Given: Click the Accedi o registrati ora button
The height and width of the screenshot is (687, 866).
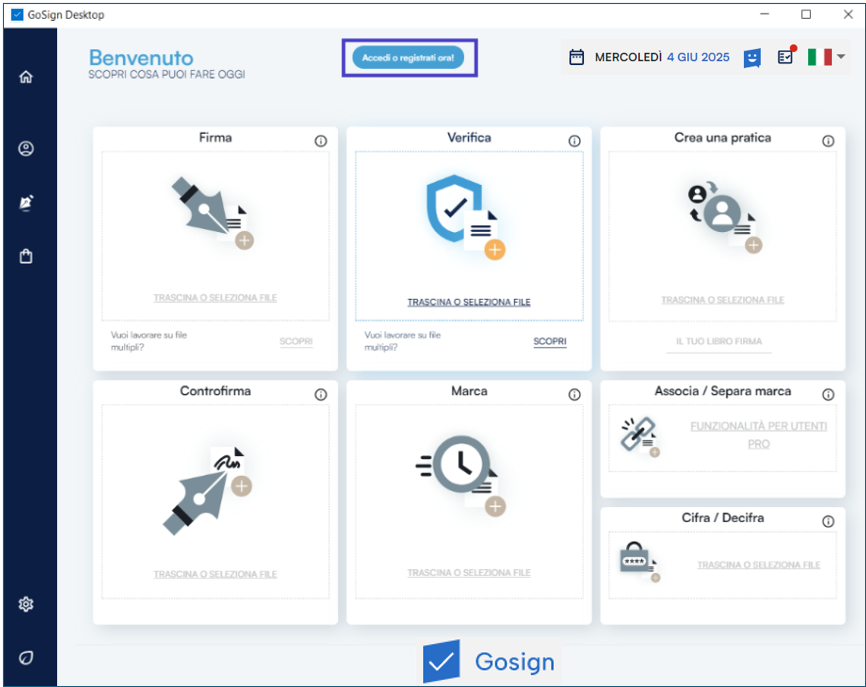Looking at the screenshot, I should [408, 58].
